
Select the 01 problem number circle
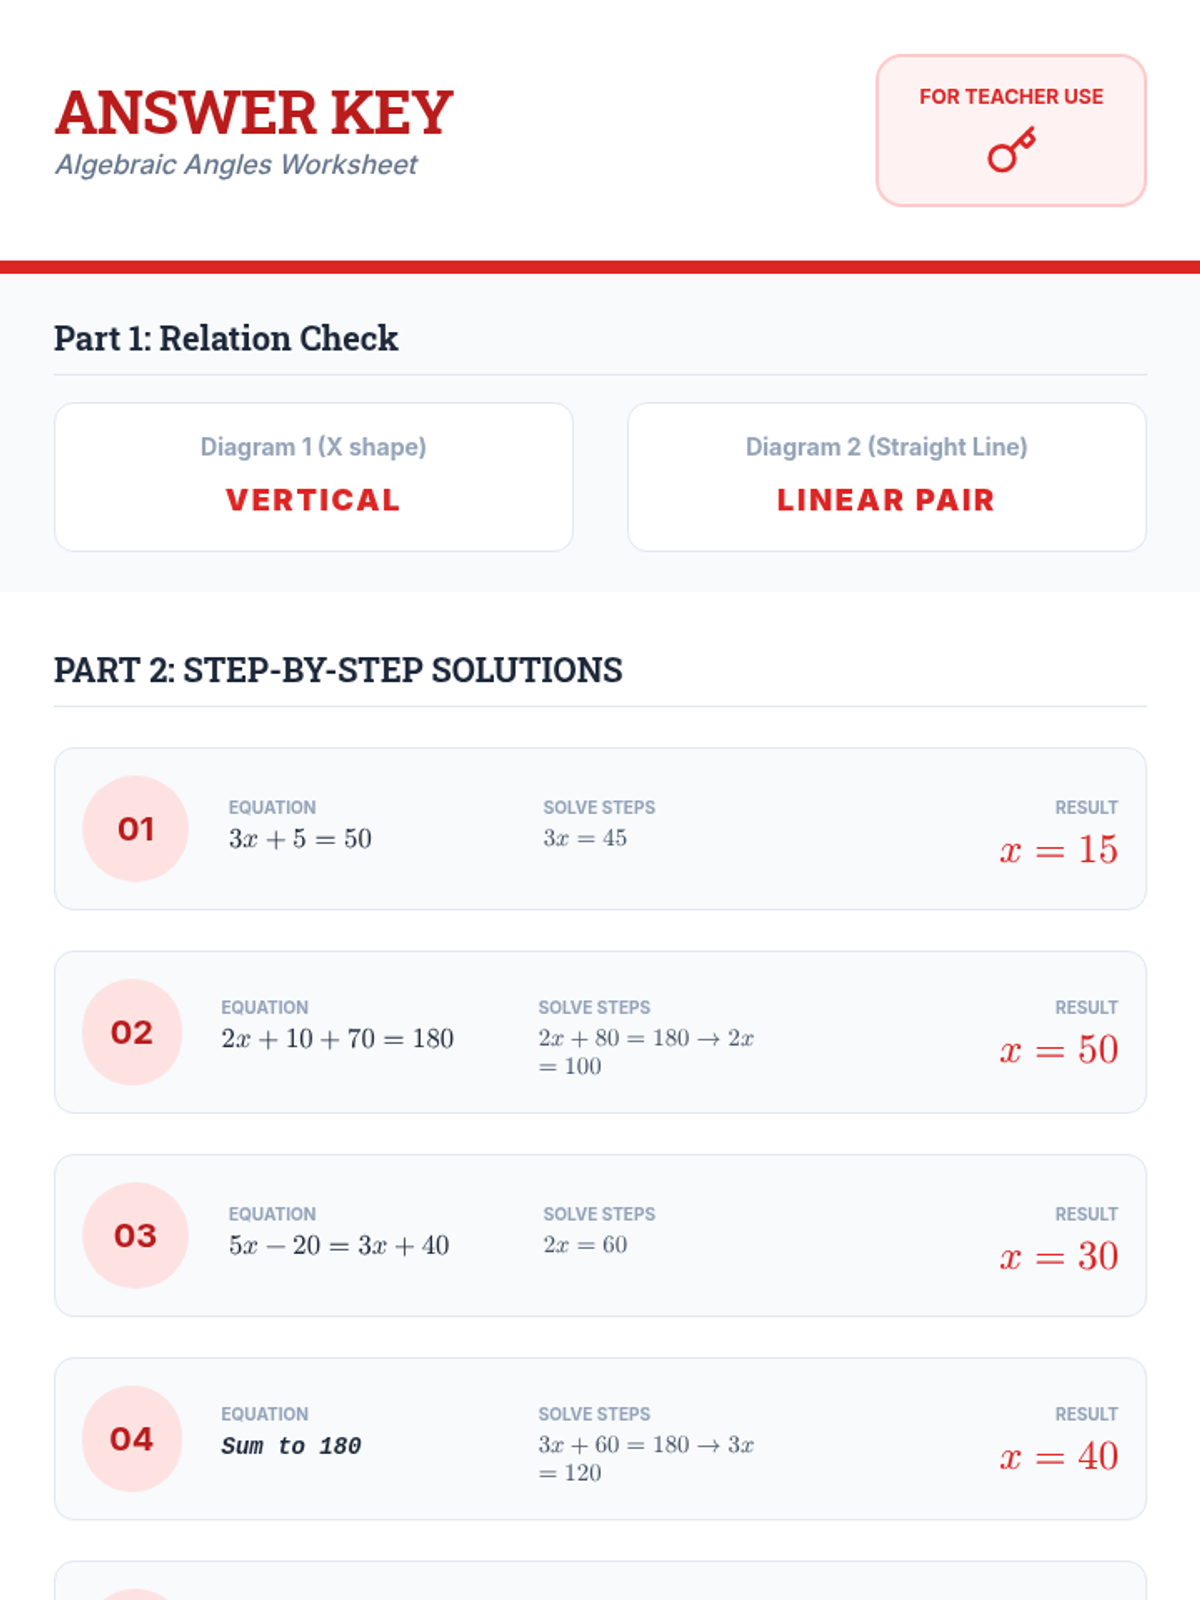click(x=135, y=829)
